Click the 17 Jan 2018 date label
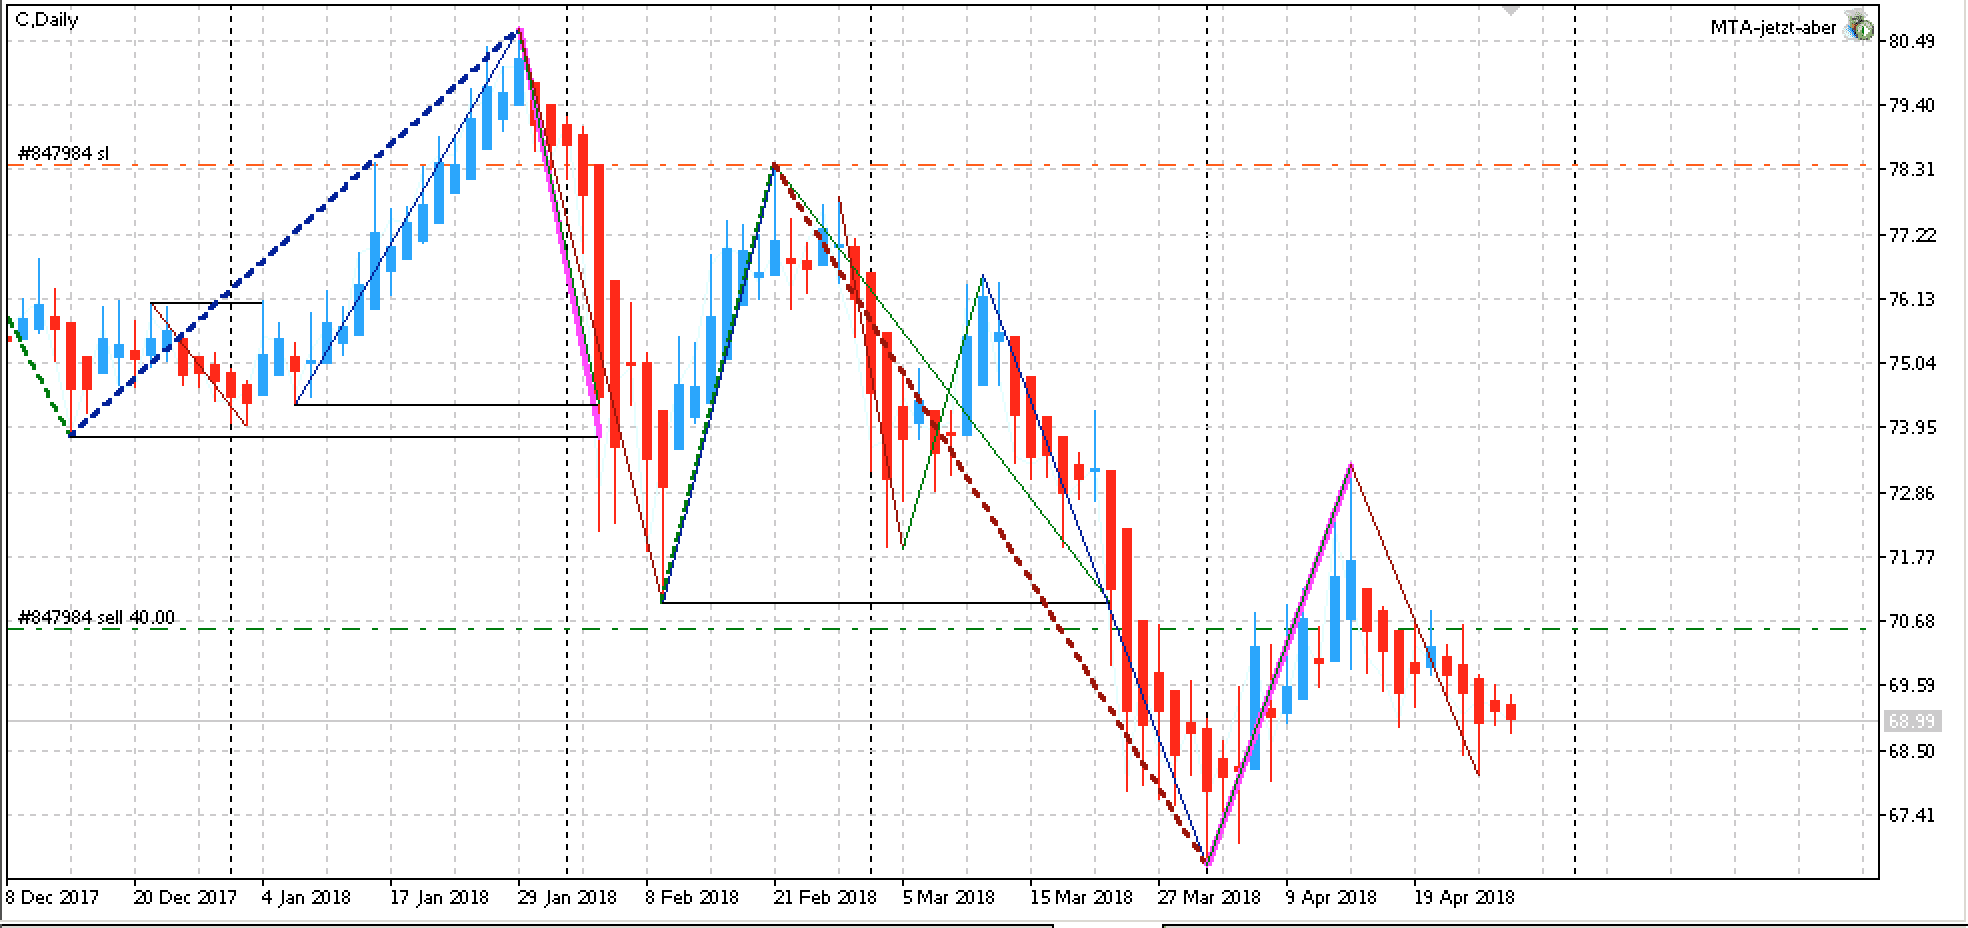This screenshot has width=1968, height=928. point(439,897)
